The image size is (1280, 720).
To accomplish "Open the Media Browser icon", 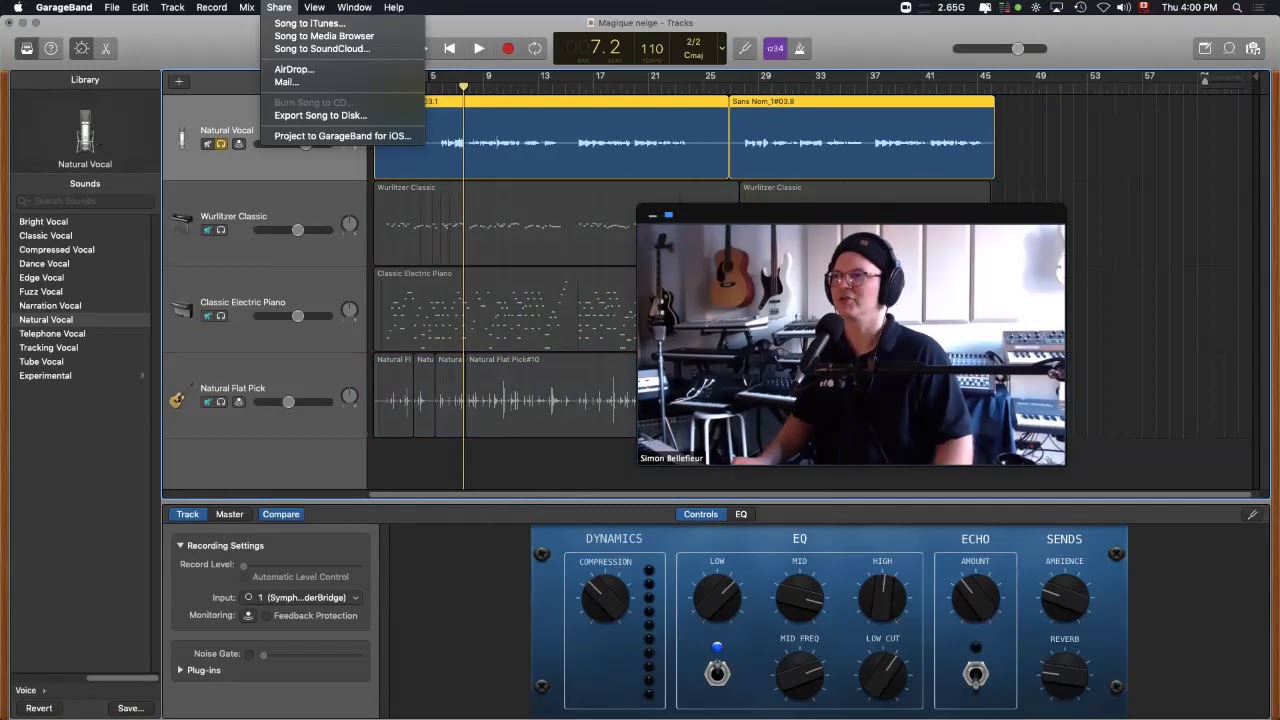I will pos(1253,48).
